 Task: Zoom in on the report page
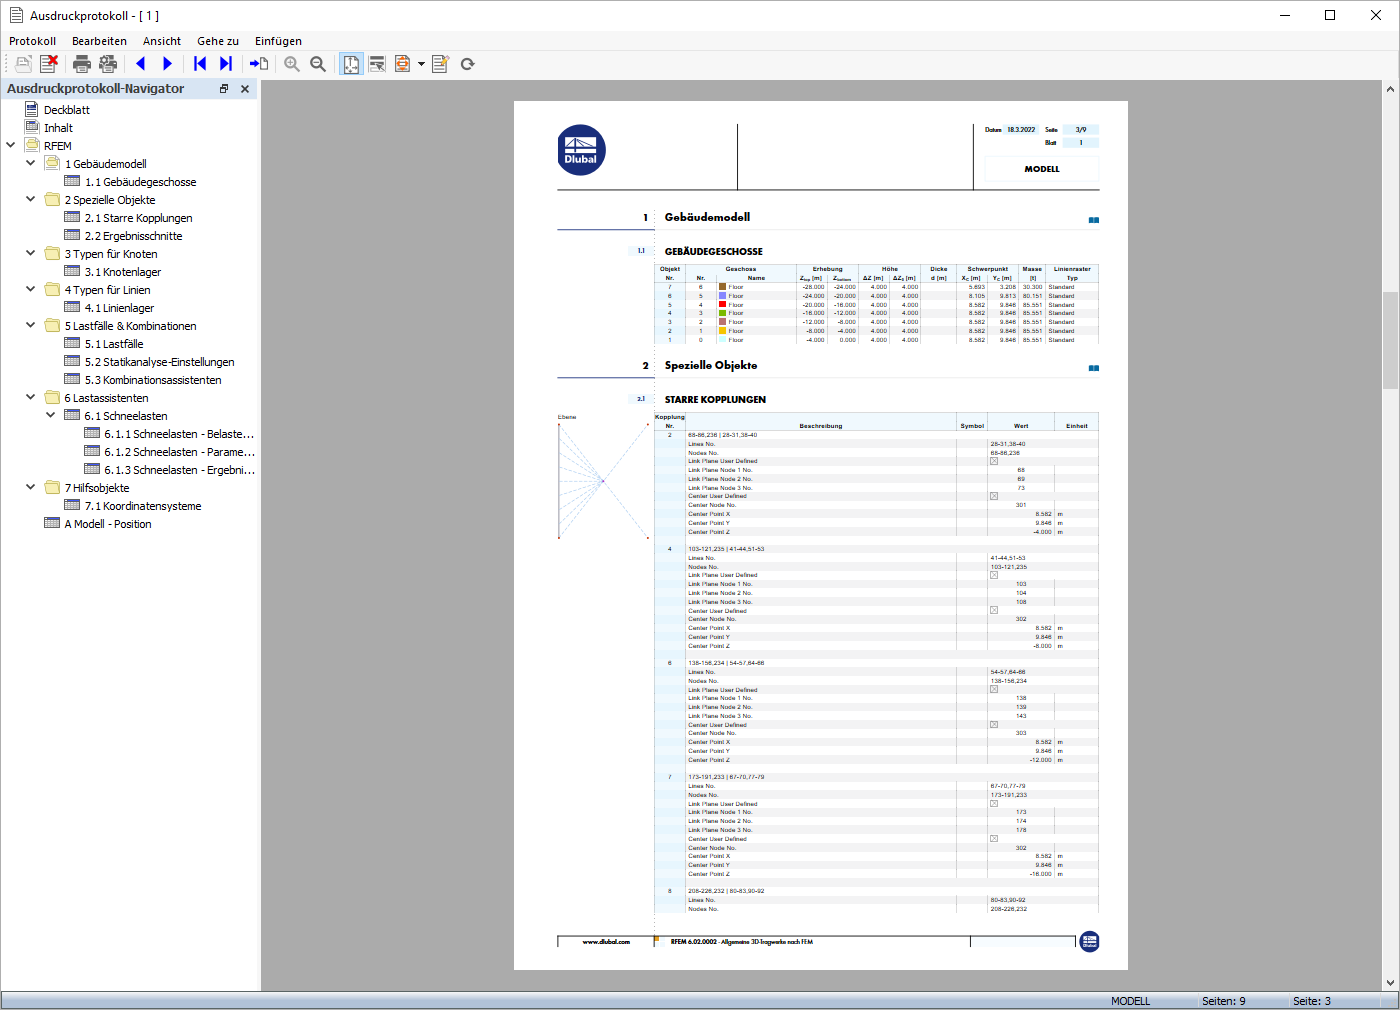click(x=291, y=63)
